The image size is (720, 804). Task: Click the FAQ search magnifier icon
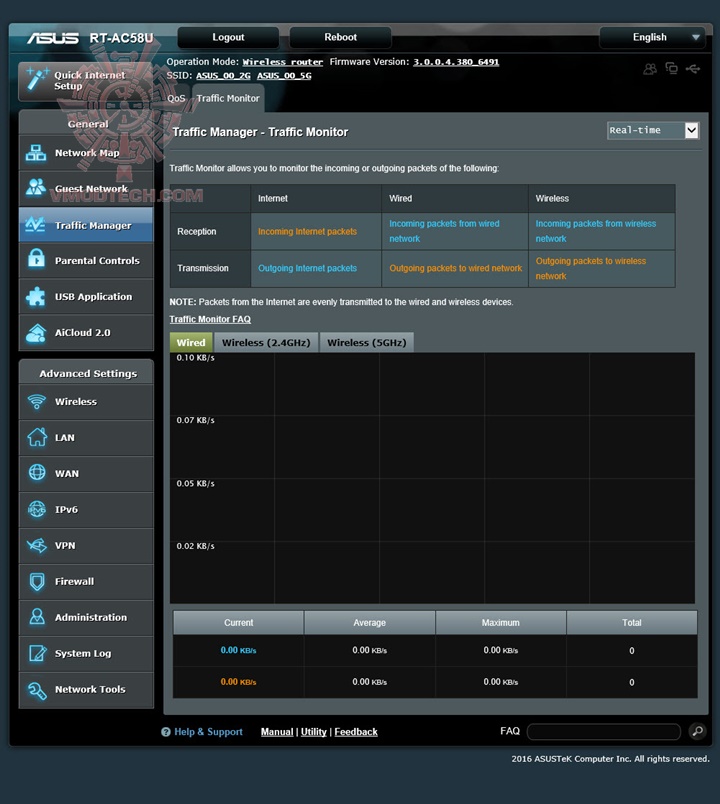697,731
